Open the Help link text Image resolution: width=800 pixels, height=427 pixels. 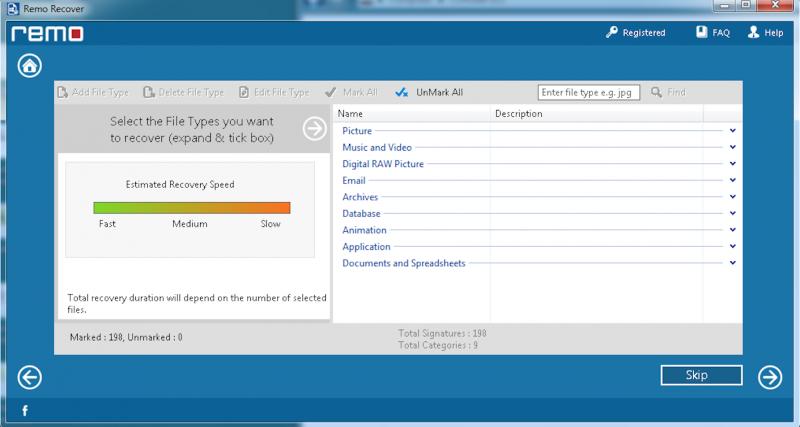[773, 33]
